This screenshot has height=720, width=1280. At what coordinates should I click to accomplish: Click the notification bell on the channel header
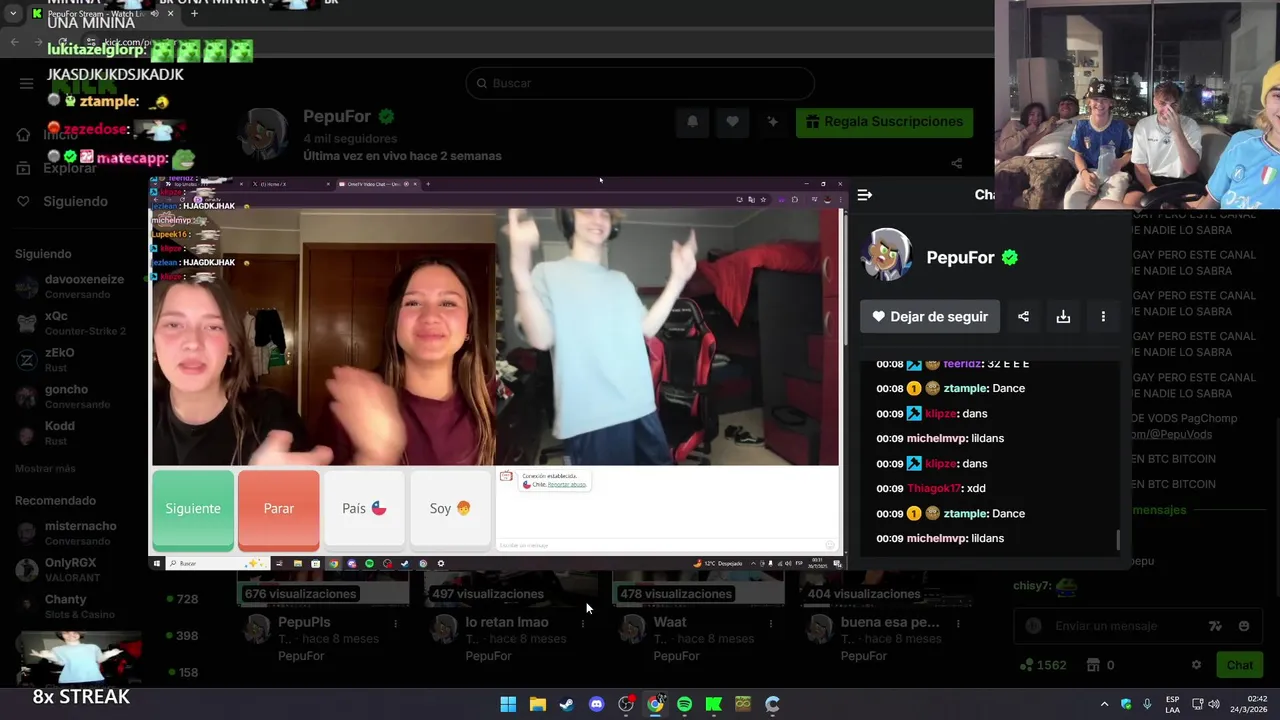(692, 121)
